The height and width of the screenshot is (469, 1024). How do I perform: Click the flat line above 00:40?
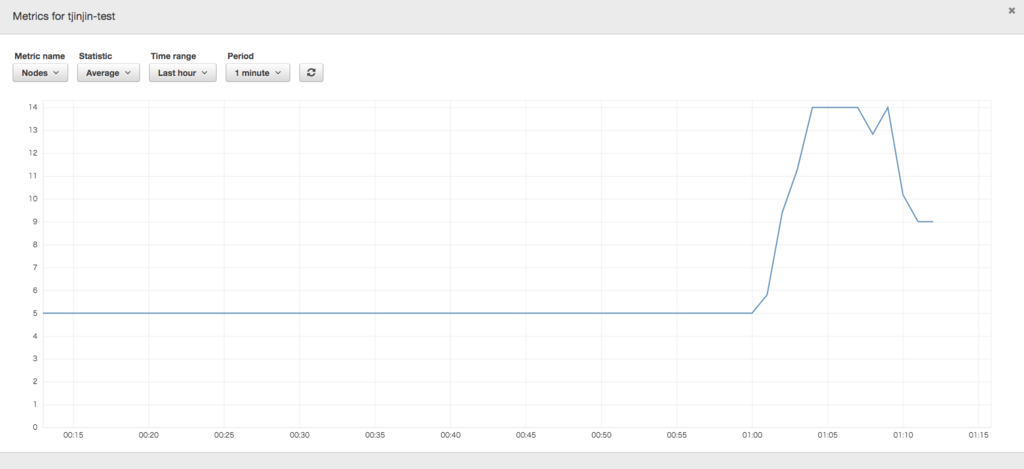pyautogui.click(x=451, y=313)
